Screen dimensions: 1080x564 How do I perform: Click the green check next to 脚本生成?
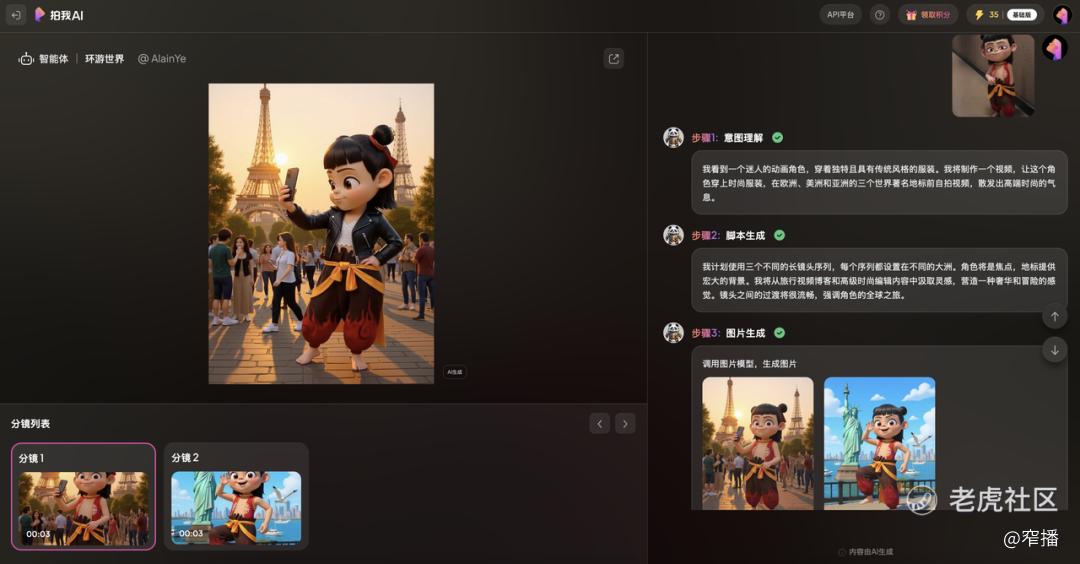tap(779, 235)
